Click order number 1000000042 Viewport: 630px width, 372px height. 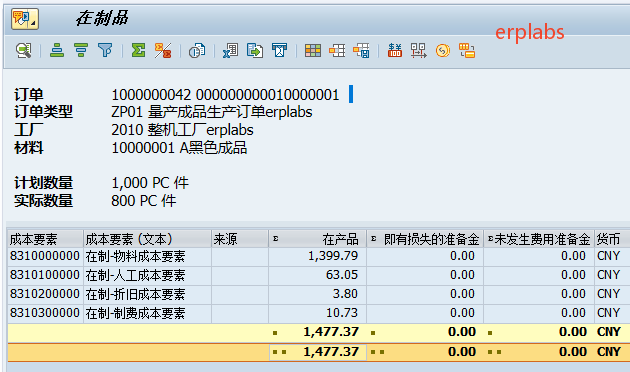[151, 95]
